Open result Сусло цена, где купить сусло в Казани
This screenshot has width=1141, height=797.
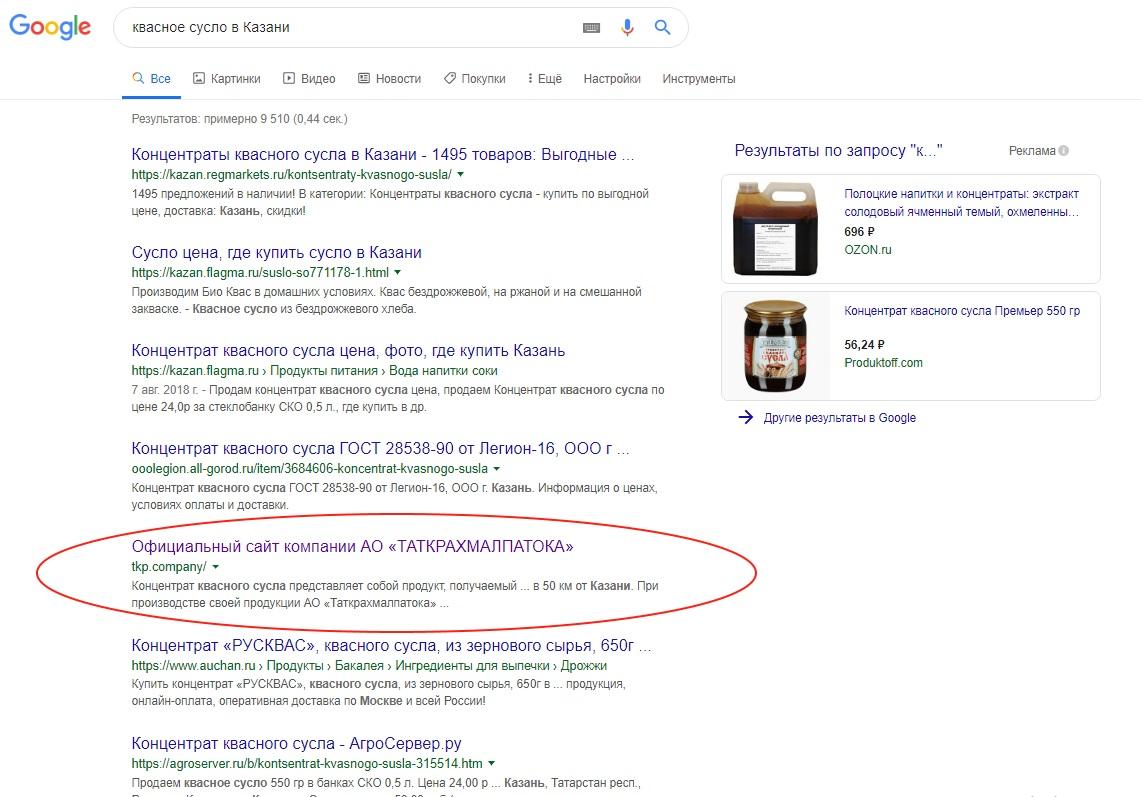pos(277,253)
